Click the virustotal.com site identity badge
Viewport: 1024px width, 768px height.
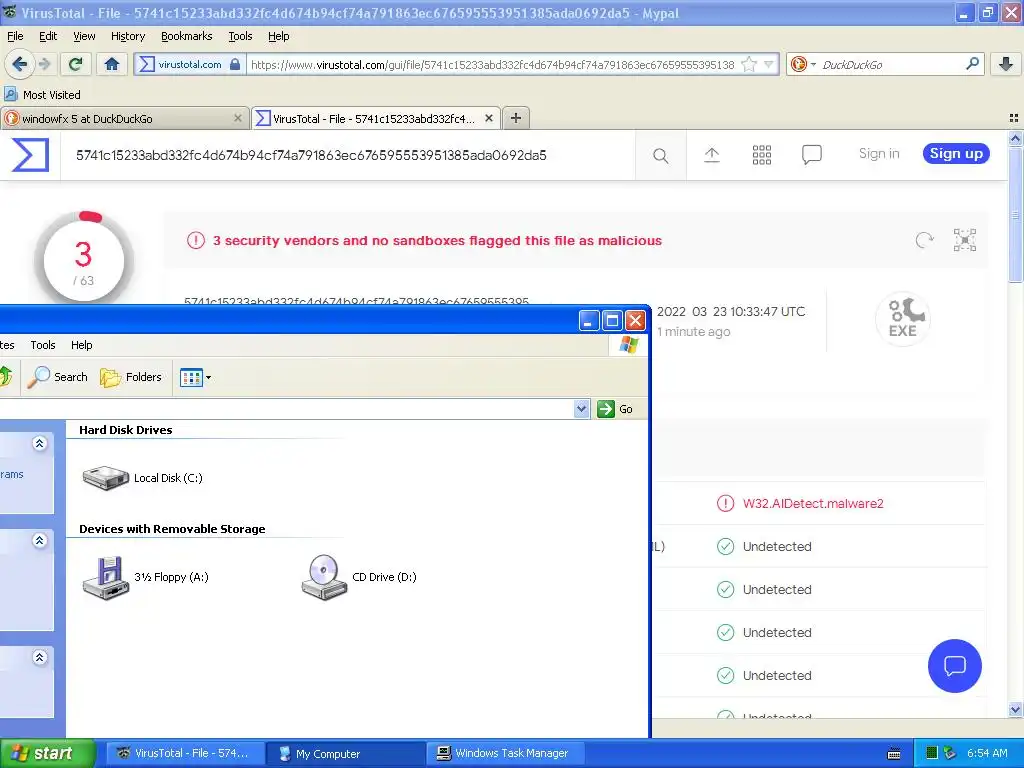[x=189, y=64]
